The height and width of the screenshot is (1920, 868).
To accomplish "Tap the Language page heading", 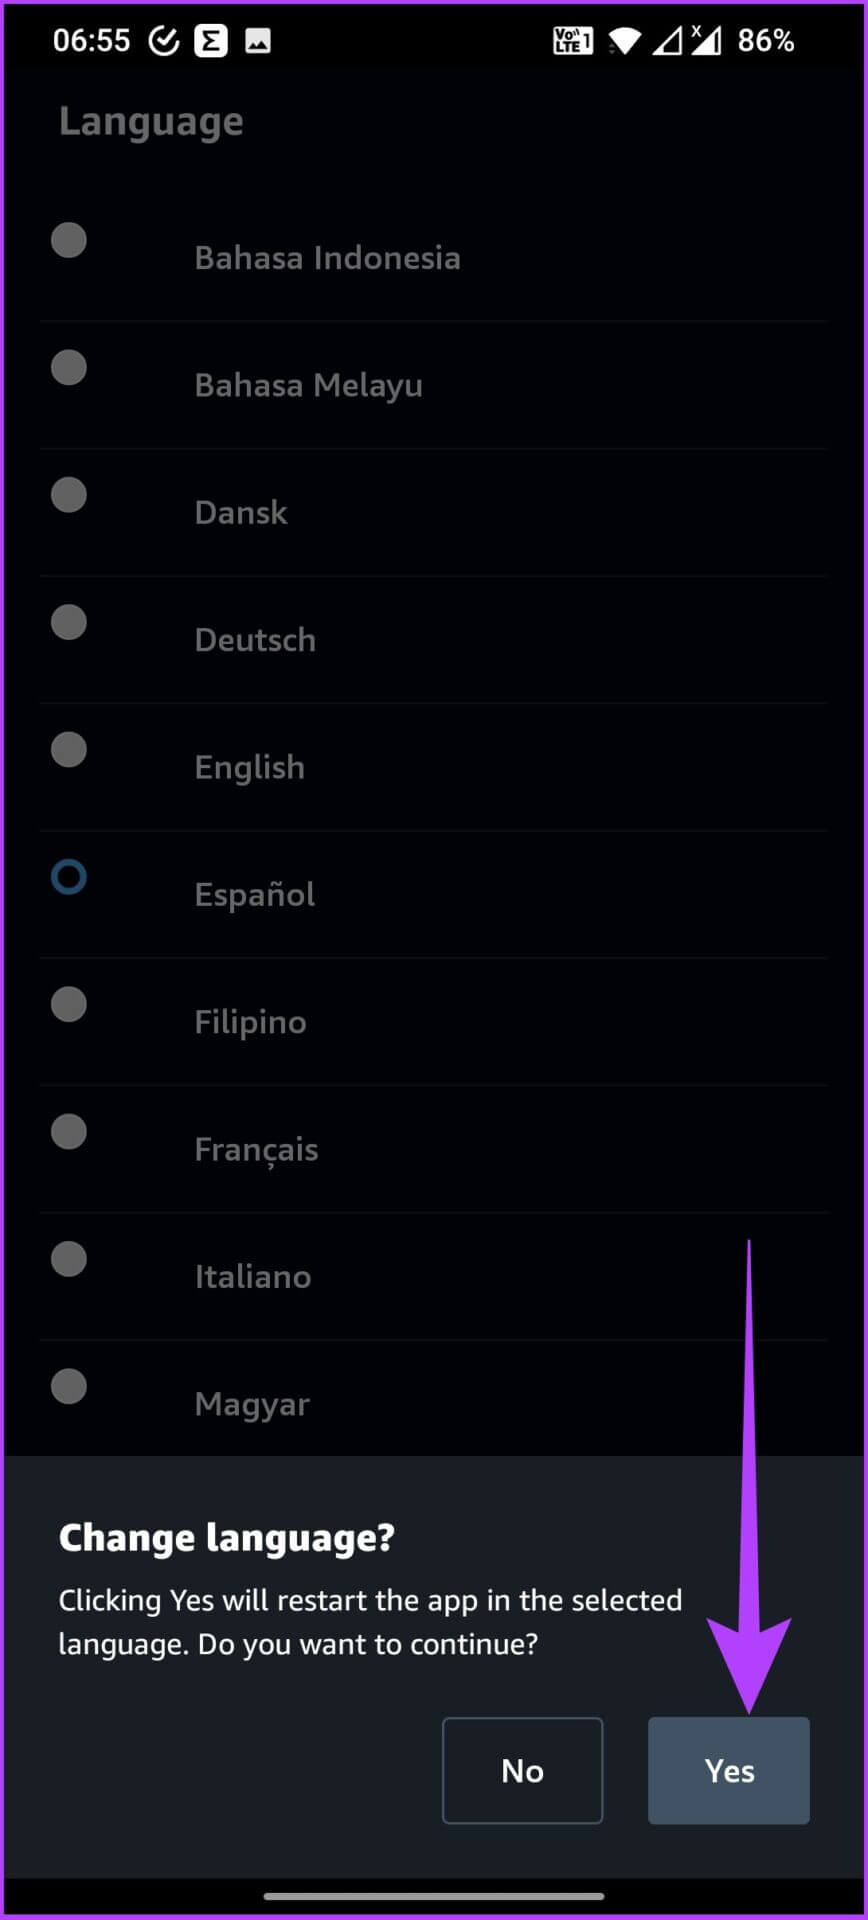I will (151, 122).
